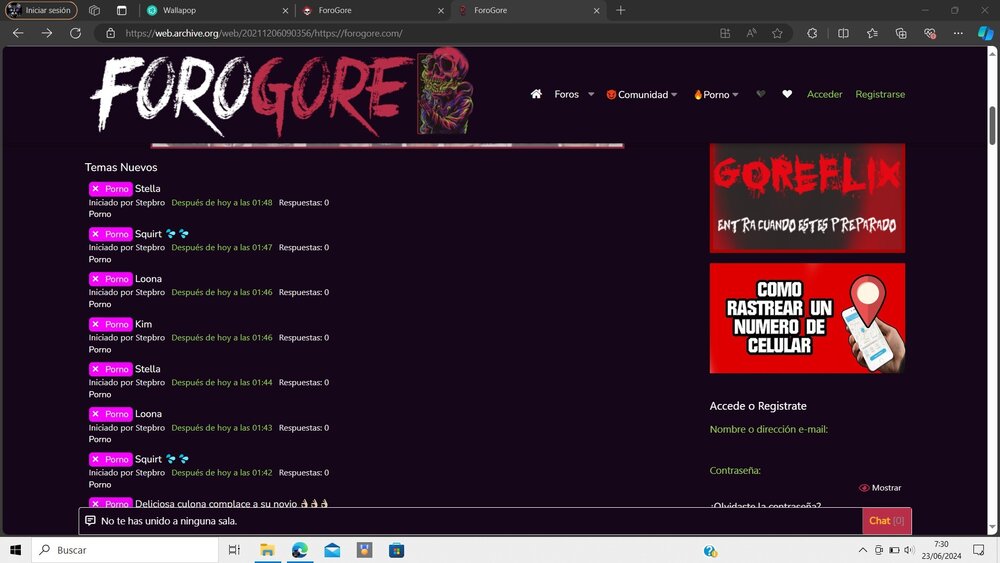Expand the Foros dropdown arrow
1000x563 pixels.
coord(591,94)
